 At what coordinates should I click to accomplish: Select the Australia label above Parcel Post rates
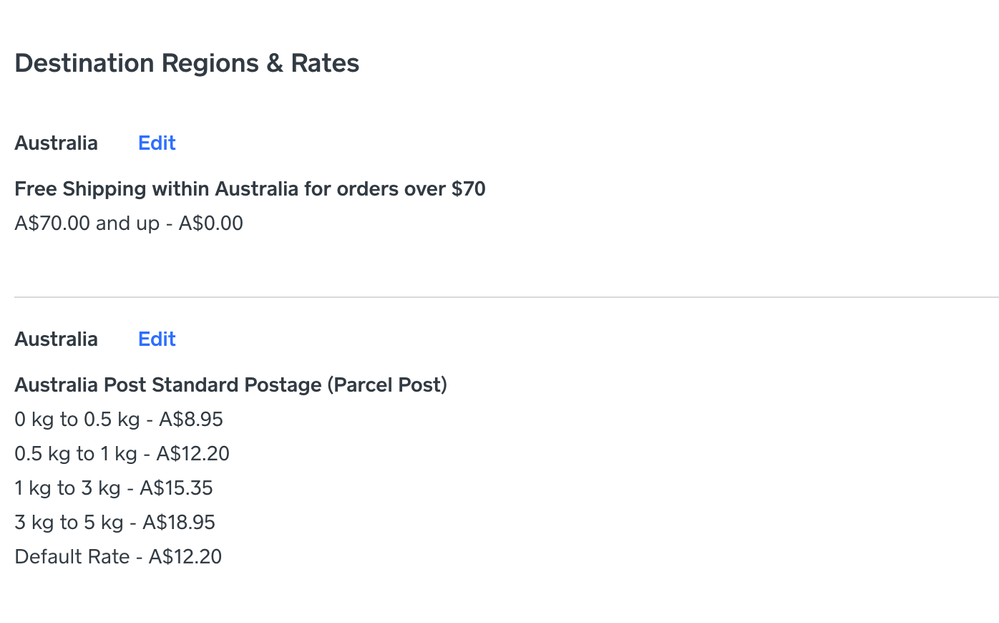pyautogui.click(x=56, y=339)
